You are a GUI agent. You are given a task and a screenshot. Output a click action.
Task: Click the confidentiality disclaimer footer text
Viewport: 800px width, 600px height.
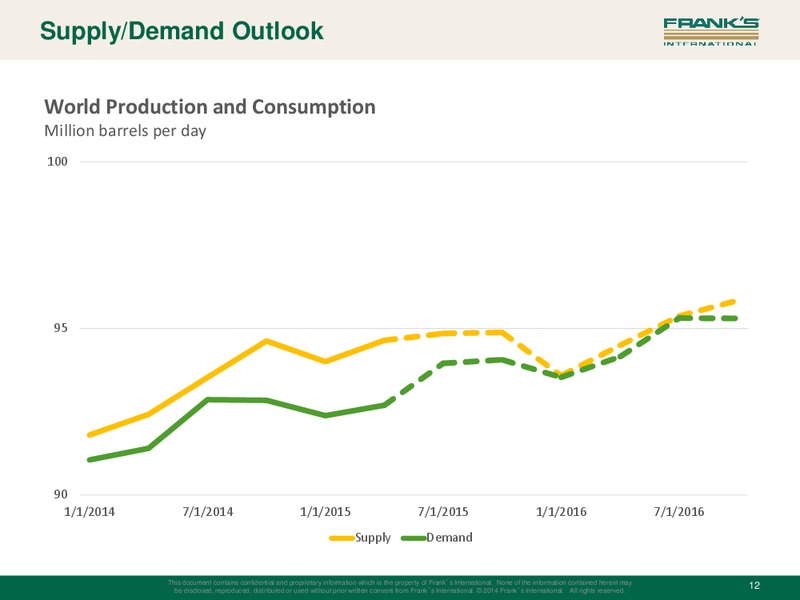pos(400,586)
